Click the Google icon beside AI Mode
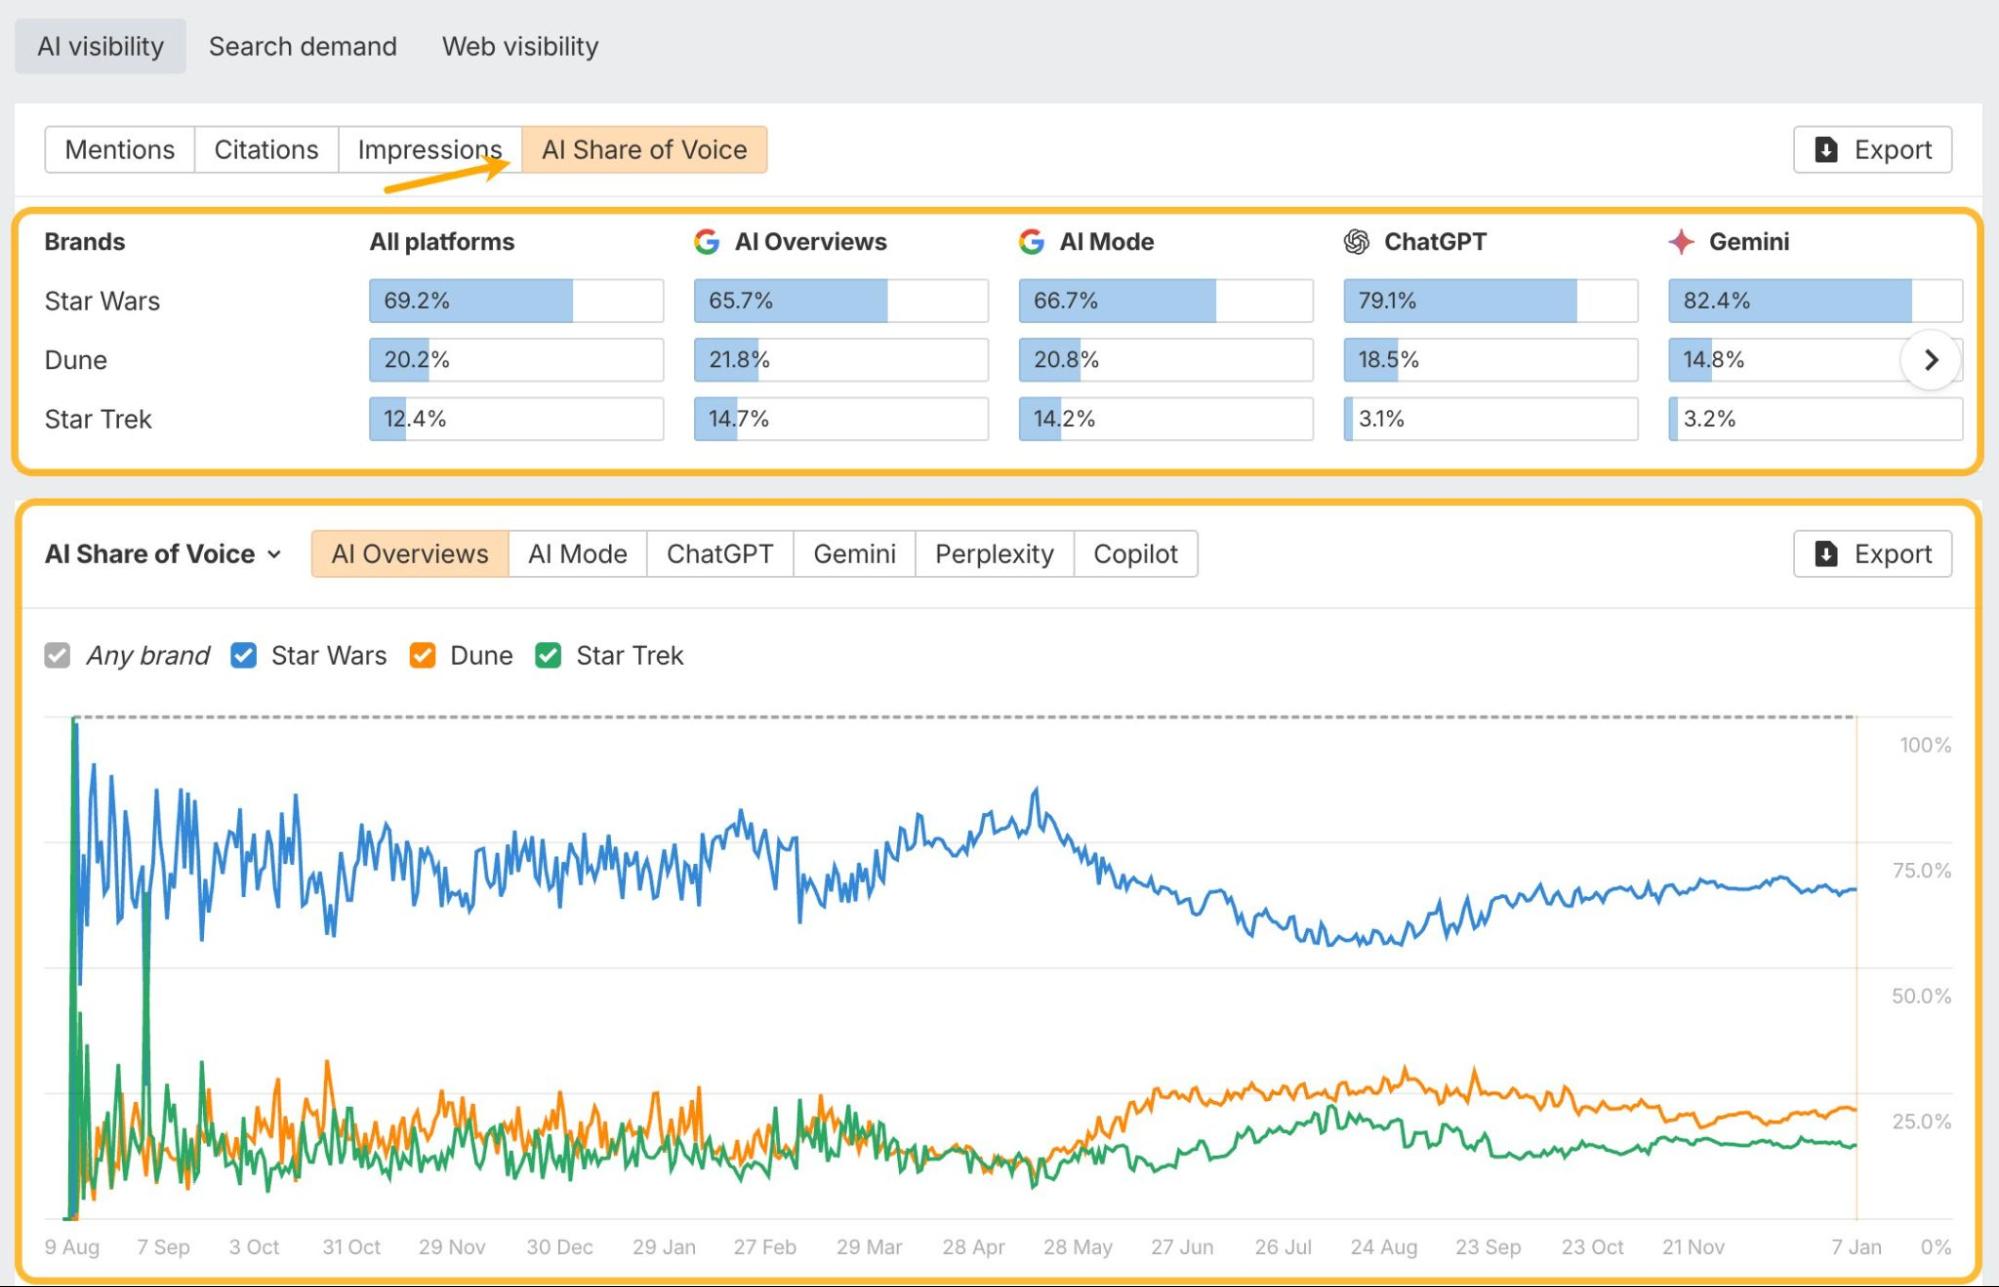This screenshot has height=1287, width=1999. pos(1031,242)
